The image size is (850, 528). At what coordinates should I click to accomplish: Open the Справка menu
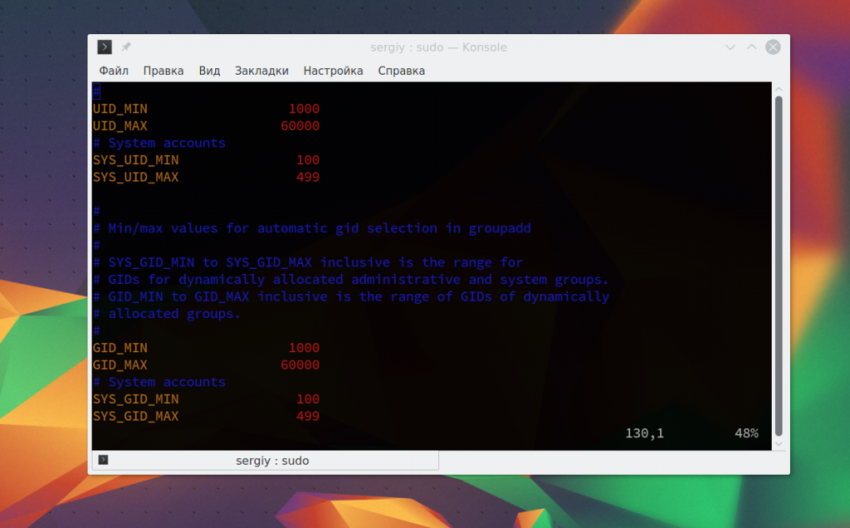coord(401,71)
